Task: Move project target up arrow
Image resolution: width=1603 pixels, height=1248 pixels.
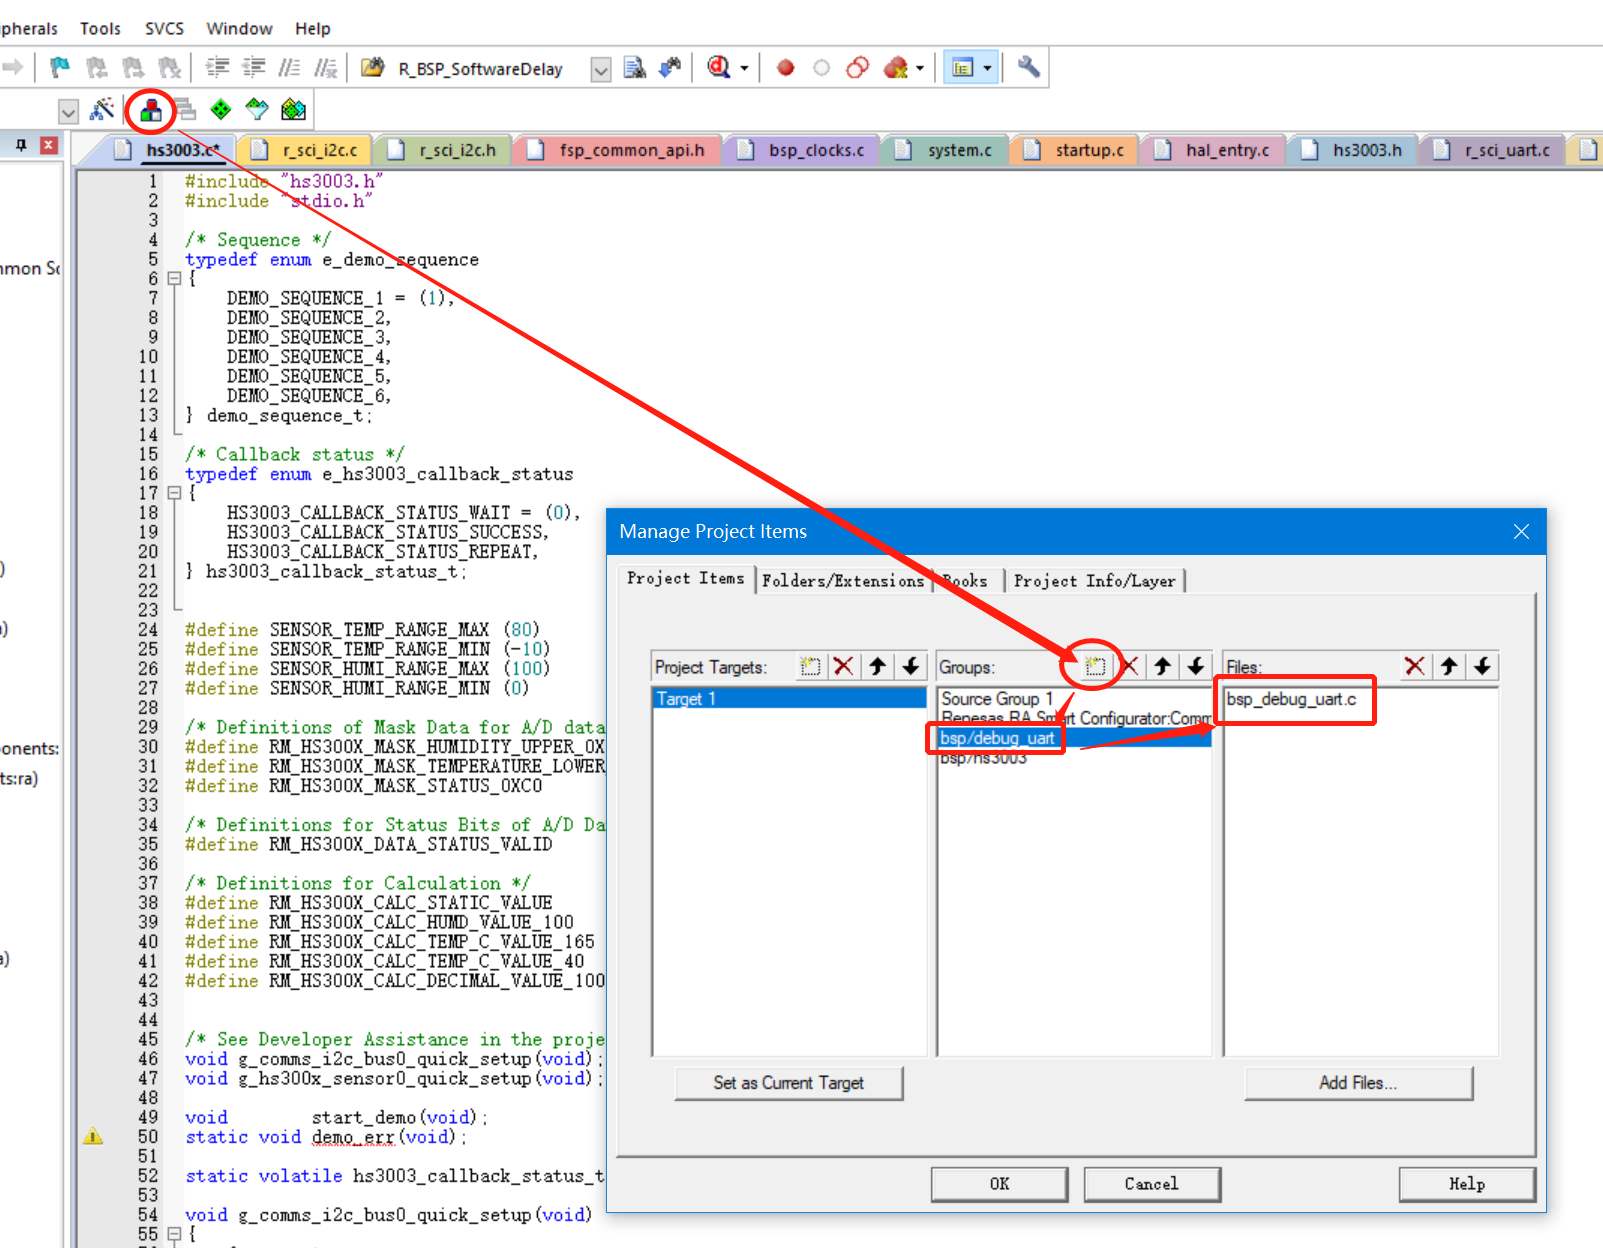Action: 878,666
